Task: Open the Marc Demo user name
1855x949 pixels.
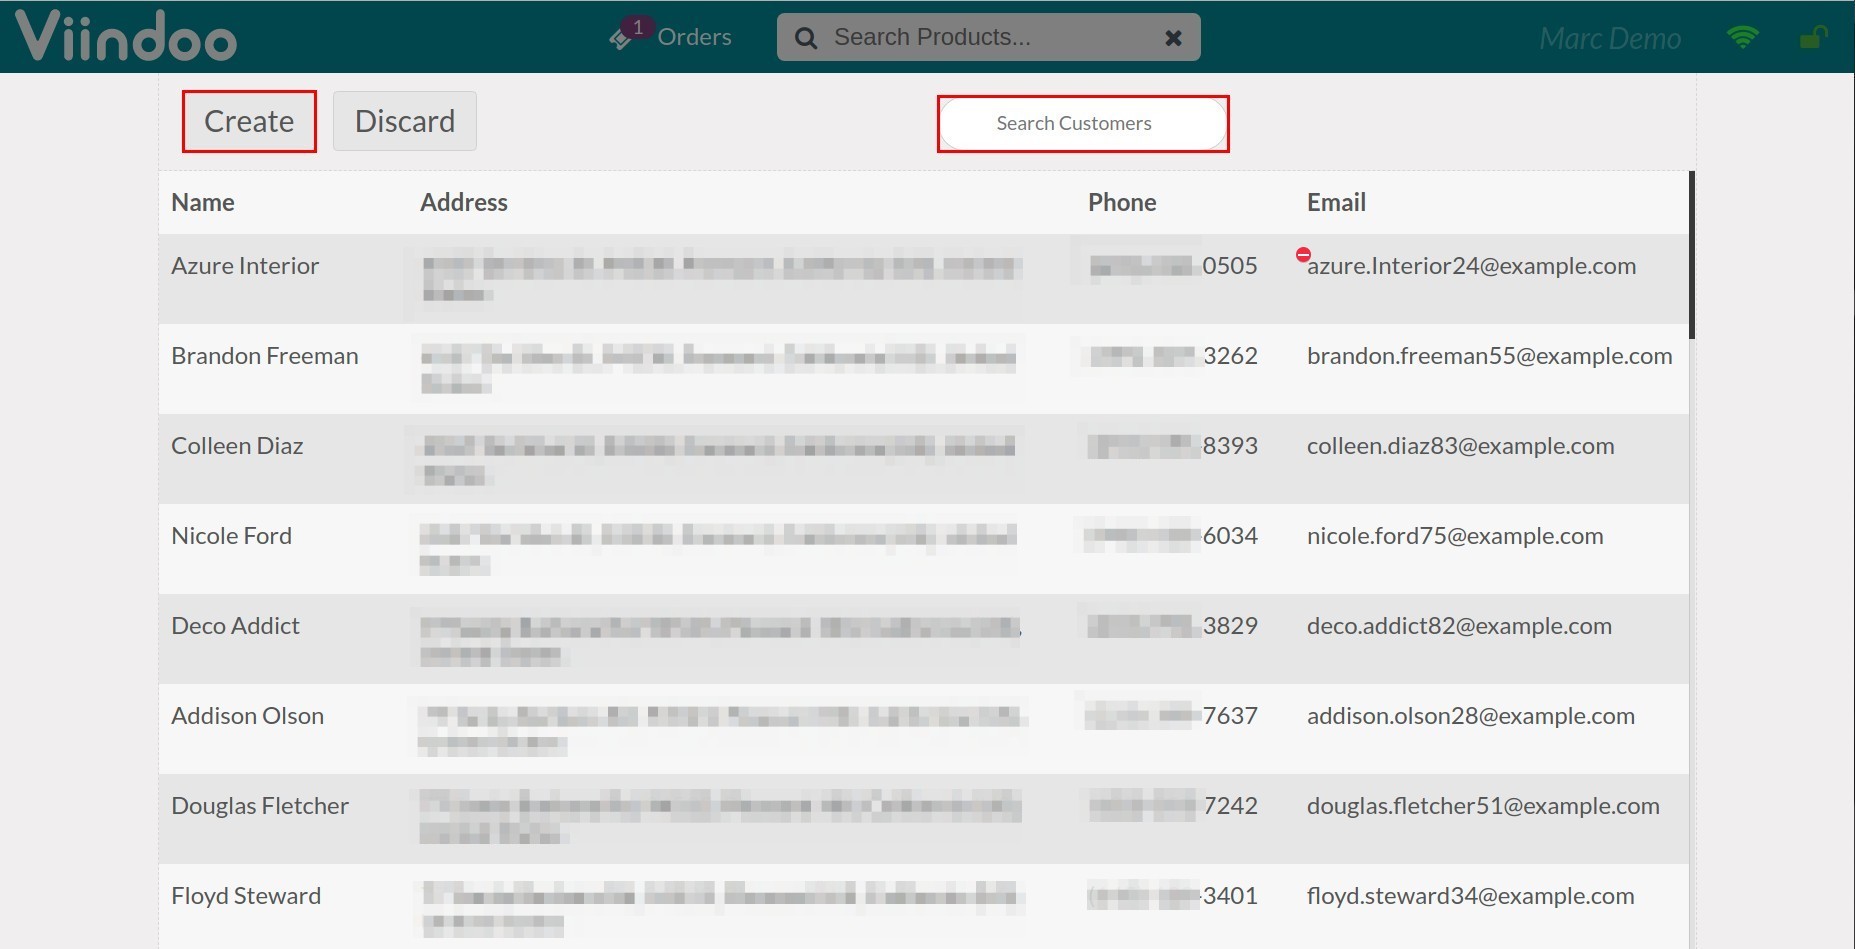Action: [x=1609, y=38]
